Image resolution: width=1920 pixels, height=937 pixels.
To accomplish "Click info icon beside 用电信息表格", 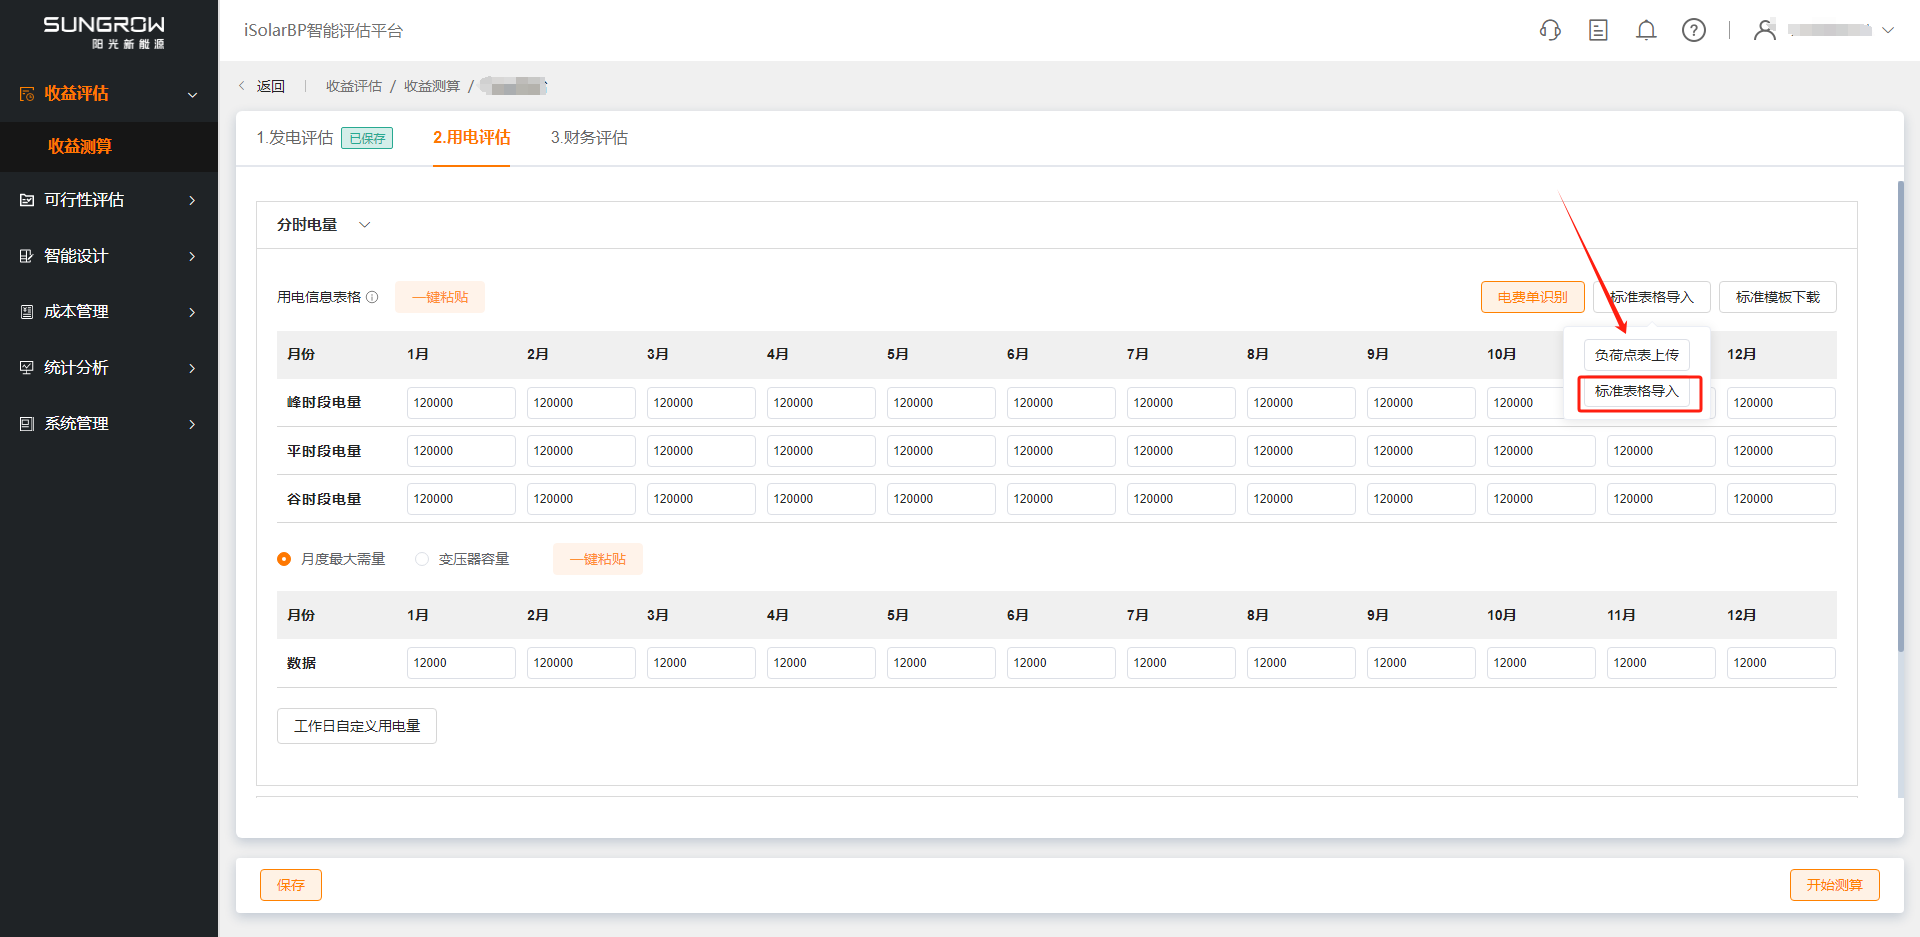I will [x=372, y=297].
